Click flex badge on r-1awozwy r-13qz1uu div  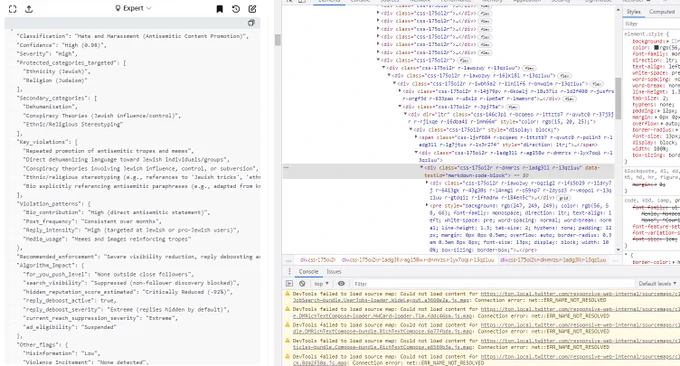point(529,68)
